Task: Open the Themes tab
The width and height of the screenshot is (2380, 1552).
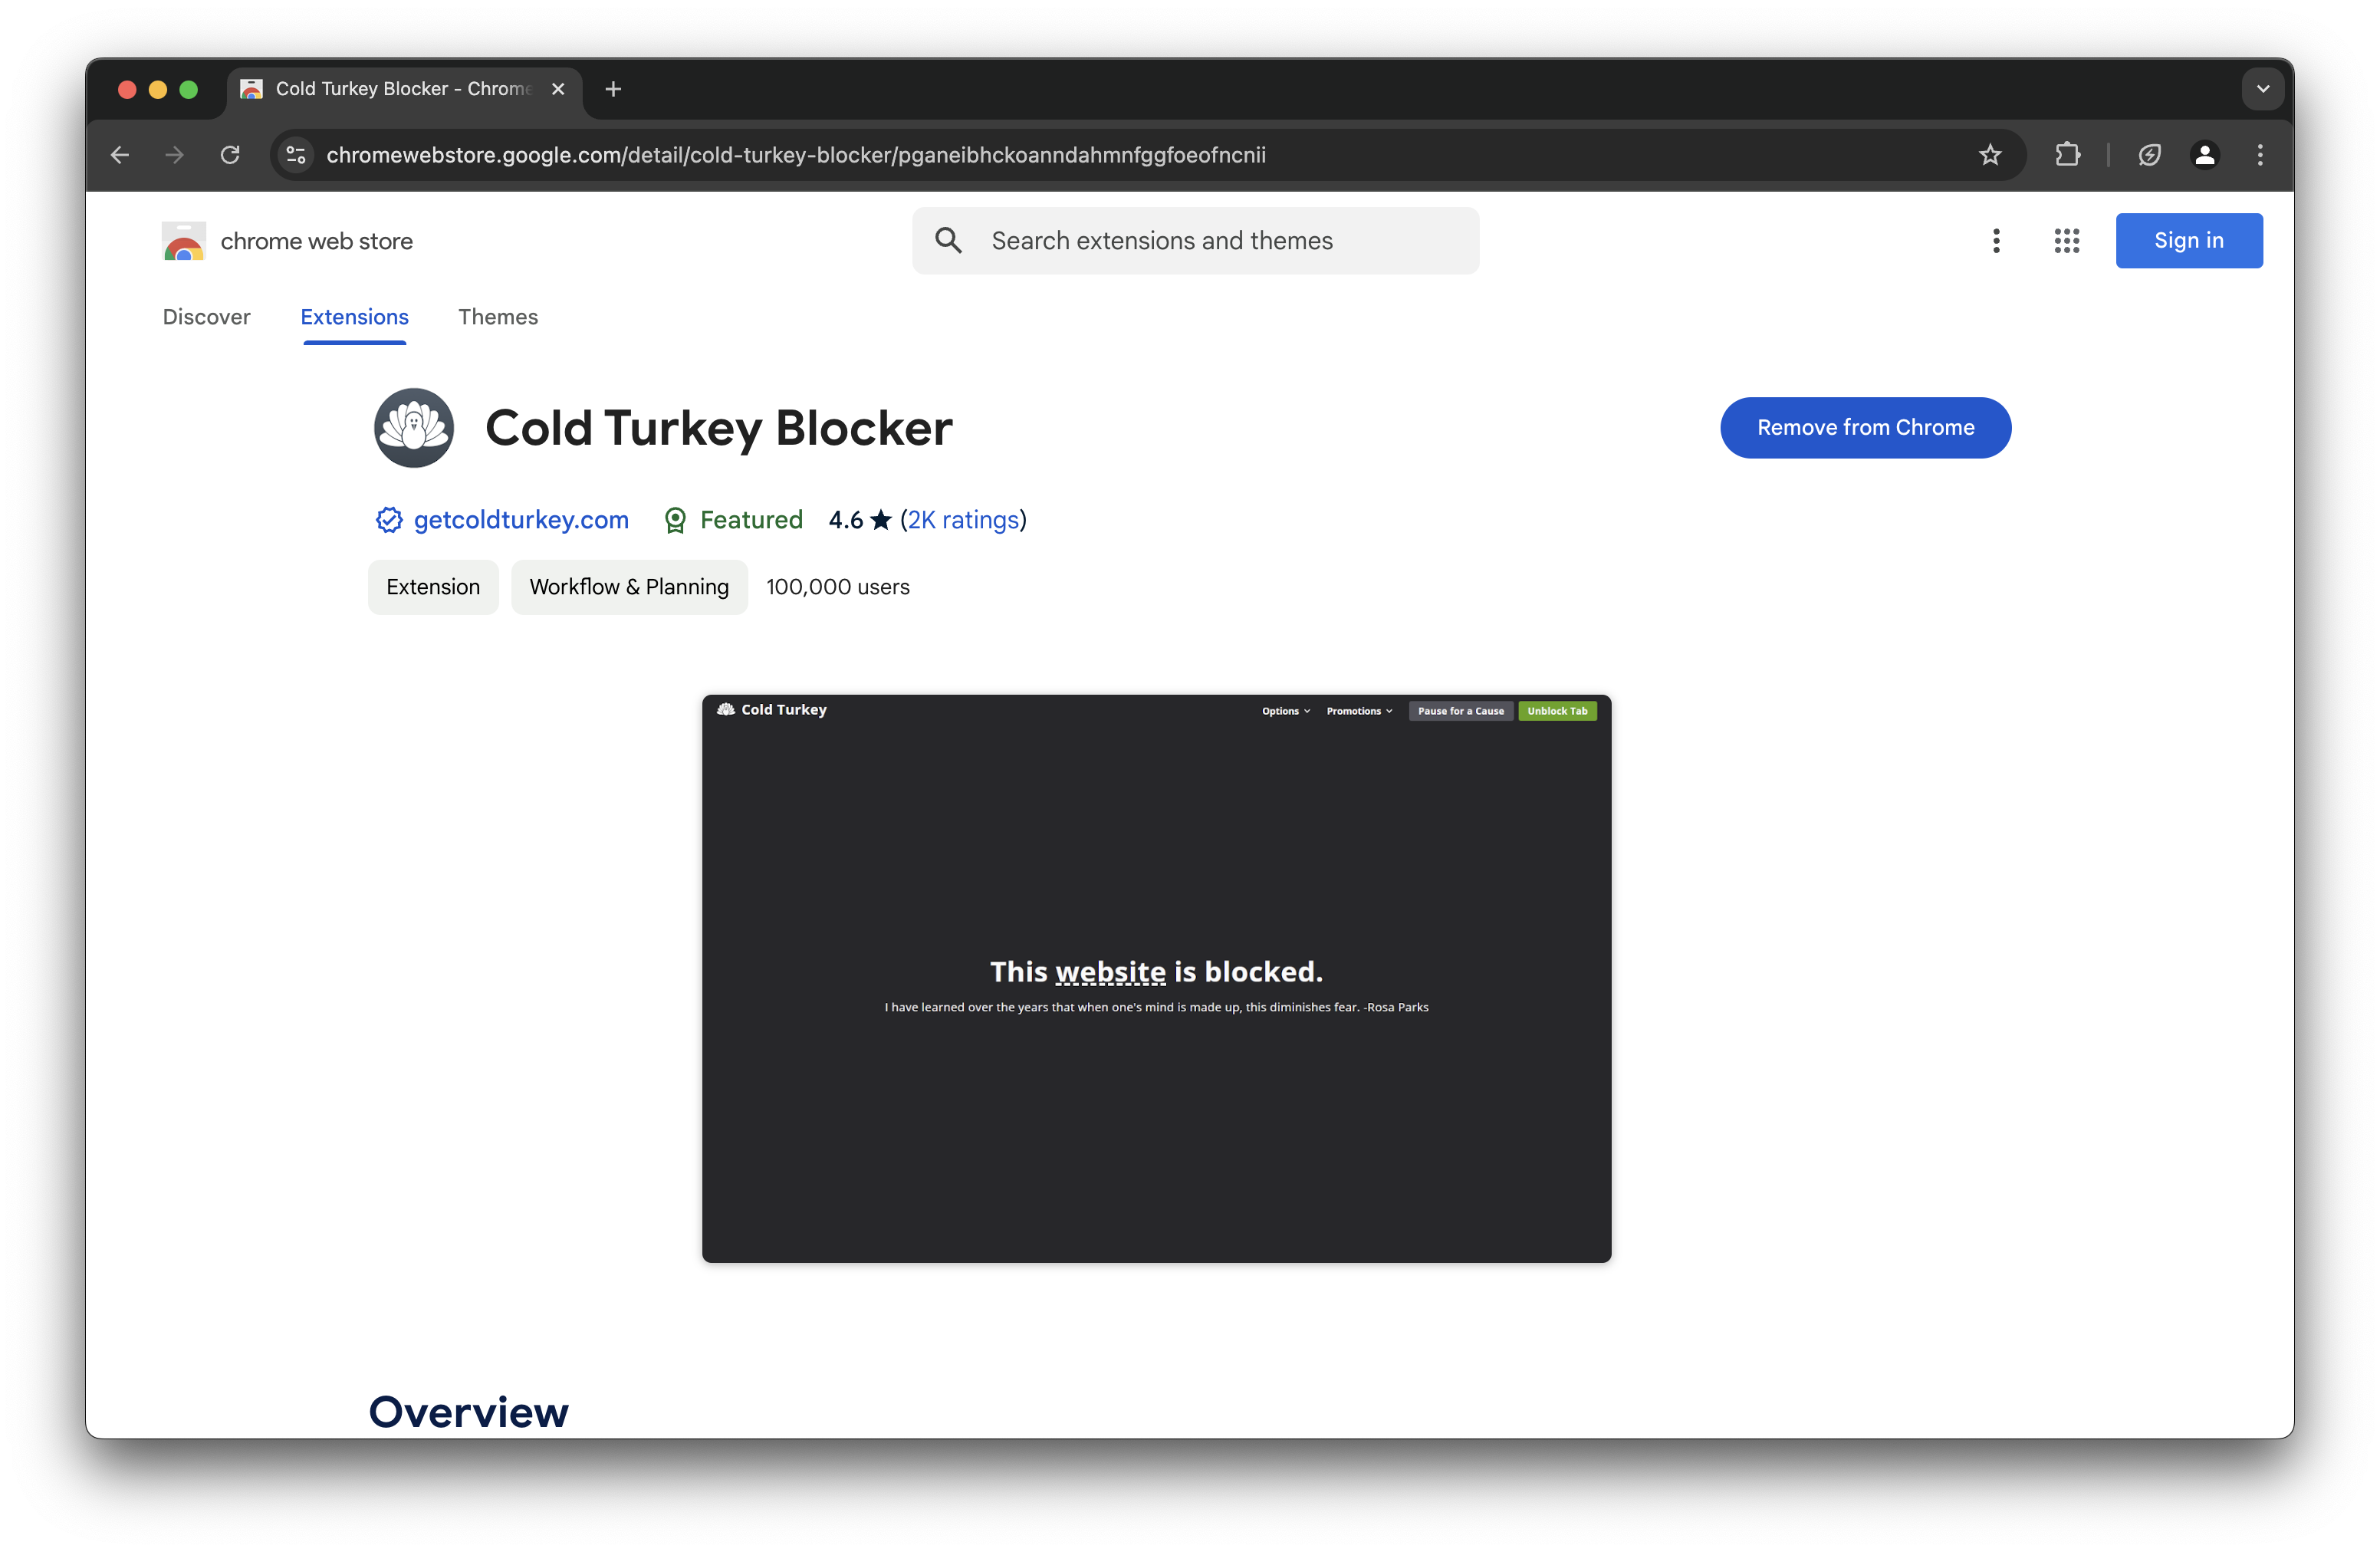Action: pos(498,317)
